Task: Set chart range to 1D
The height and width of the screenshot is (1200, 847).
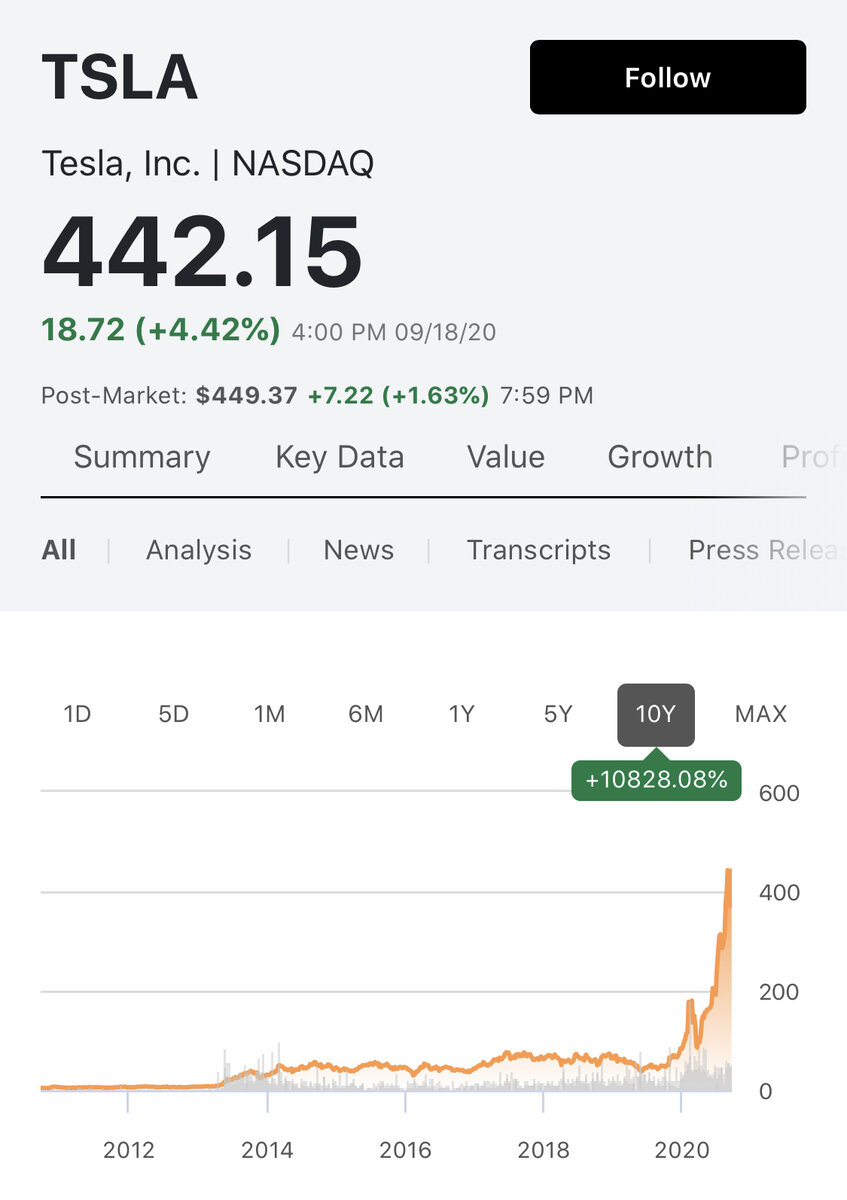Action: tap(77, 714)
